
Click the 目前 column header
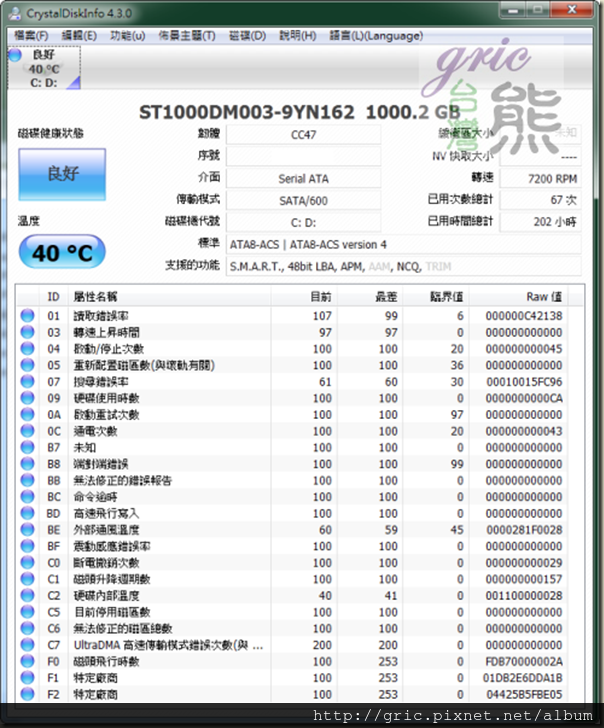tap(304, 297)
